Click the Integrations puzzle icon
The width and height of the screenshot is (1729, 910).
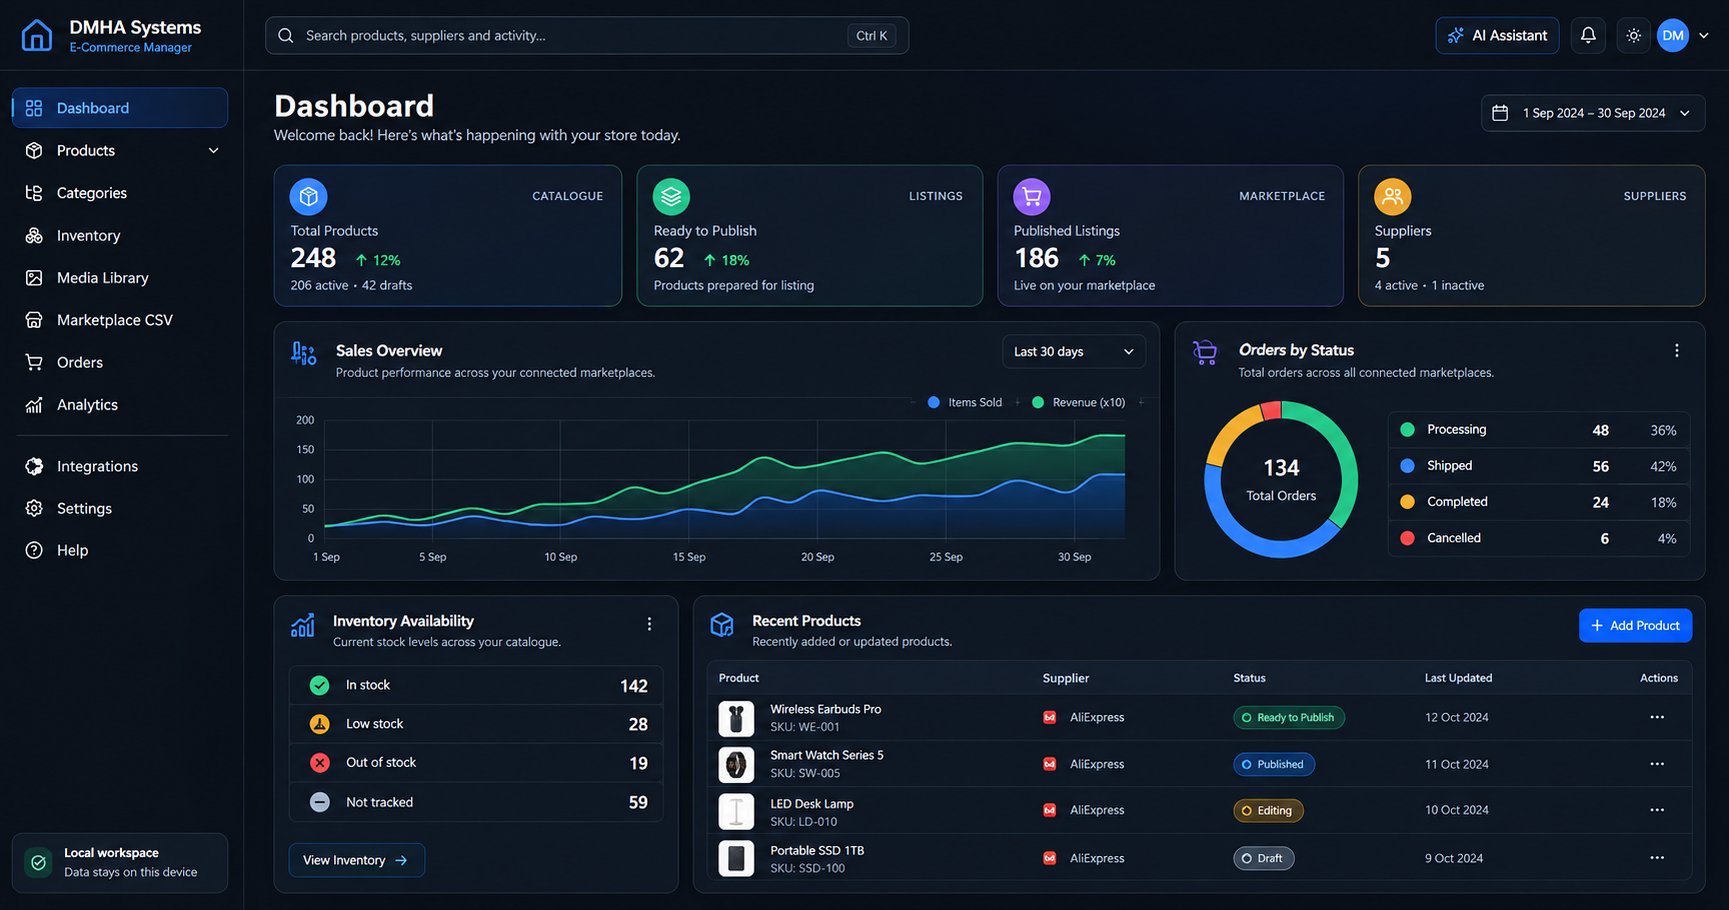click(x=34, y=466)
